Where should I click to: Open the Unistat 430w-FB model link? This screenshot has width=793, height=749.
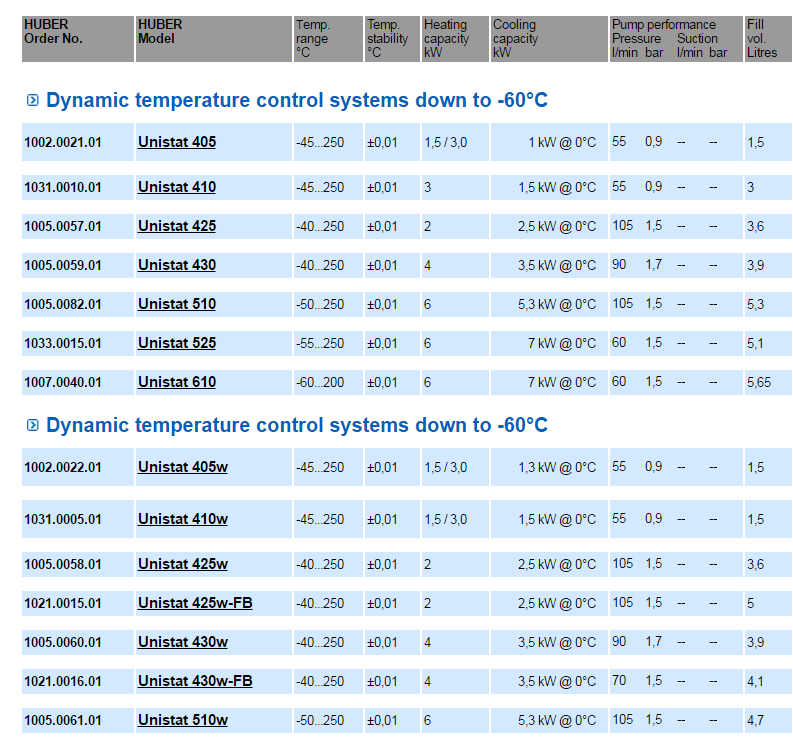[195, 681]
